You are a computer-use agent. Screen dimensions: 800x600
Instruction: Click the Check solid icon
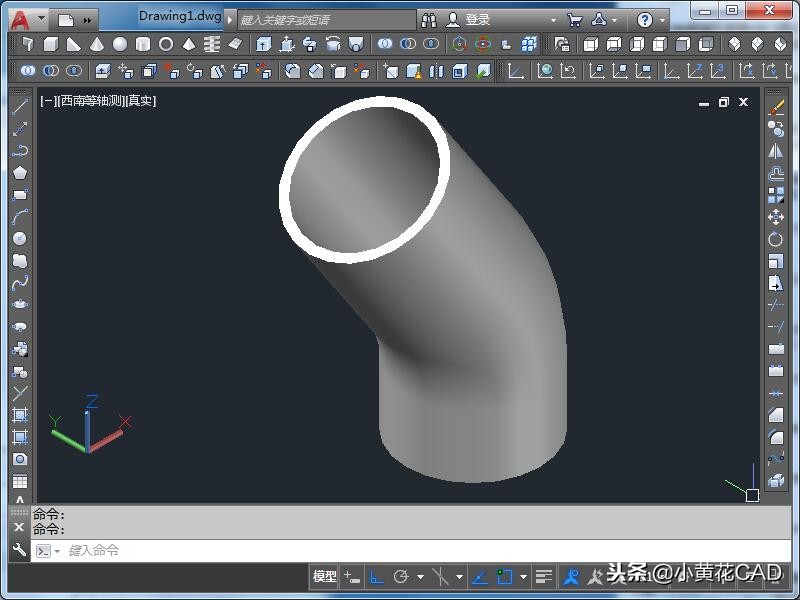click(x=483, y=71)
